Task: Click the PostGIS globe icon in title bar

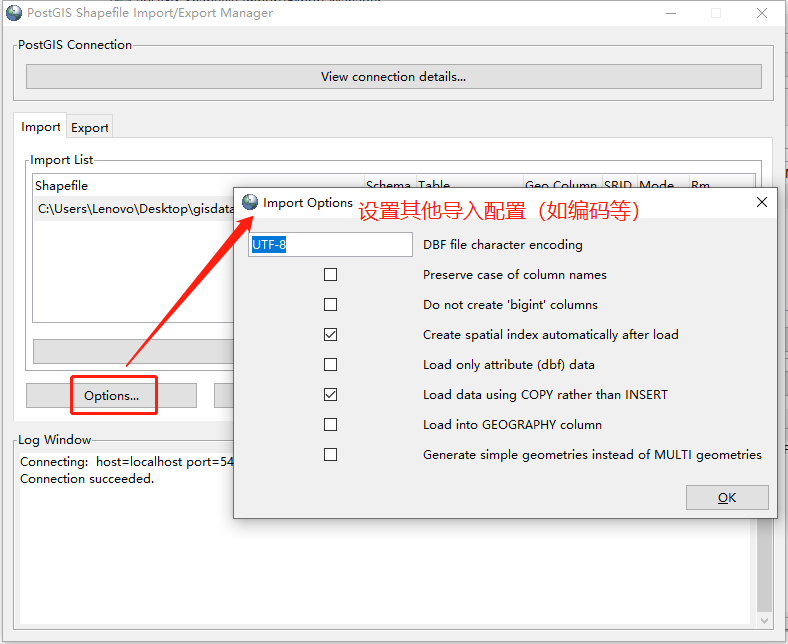Action: pos(14,13)
